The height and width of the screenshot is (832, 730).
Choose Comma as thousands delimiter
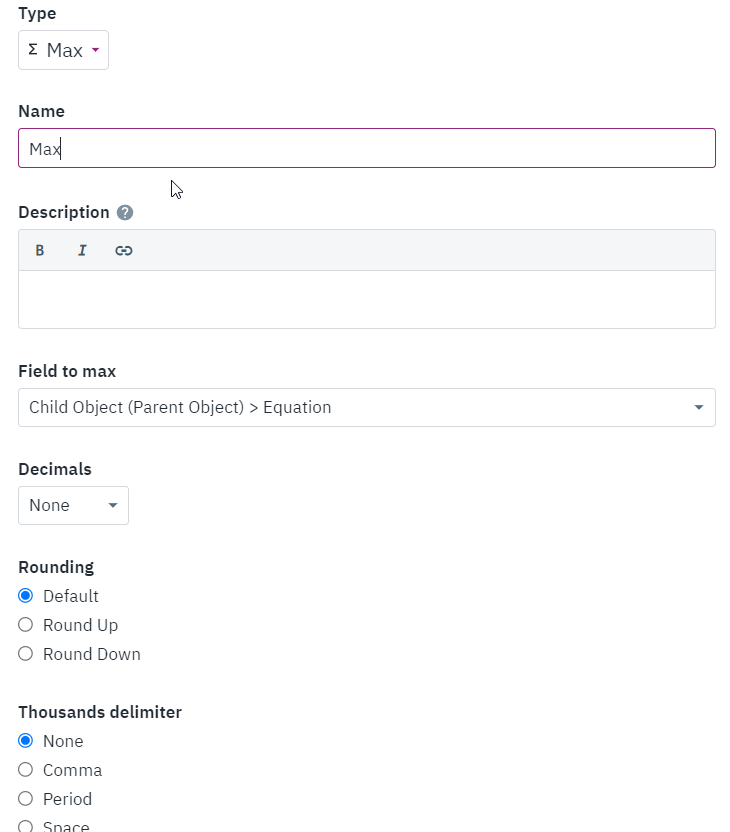[26, 770]
